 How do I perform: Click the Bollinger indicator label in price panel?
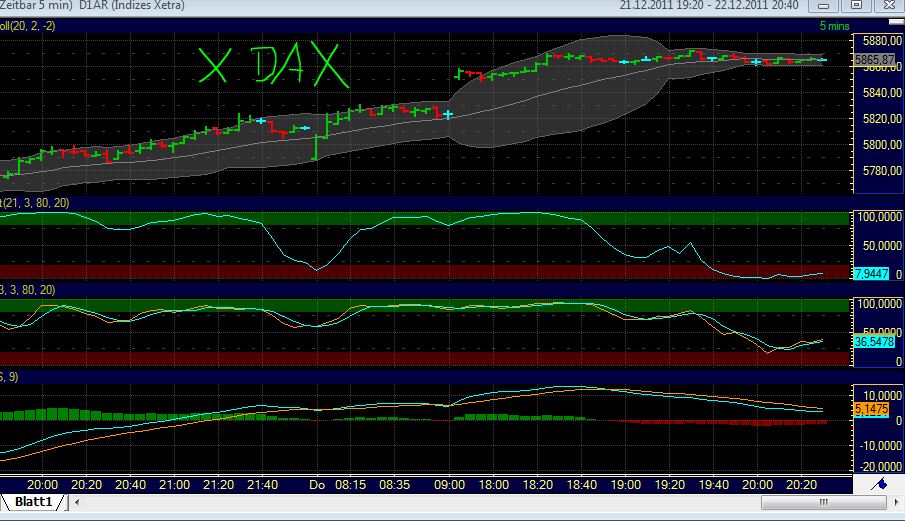tap(27, 25)
